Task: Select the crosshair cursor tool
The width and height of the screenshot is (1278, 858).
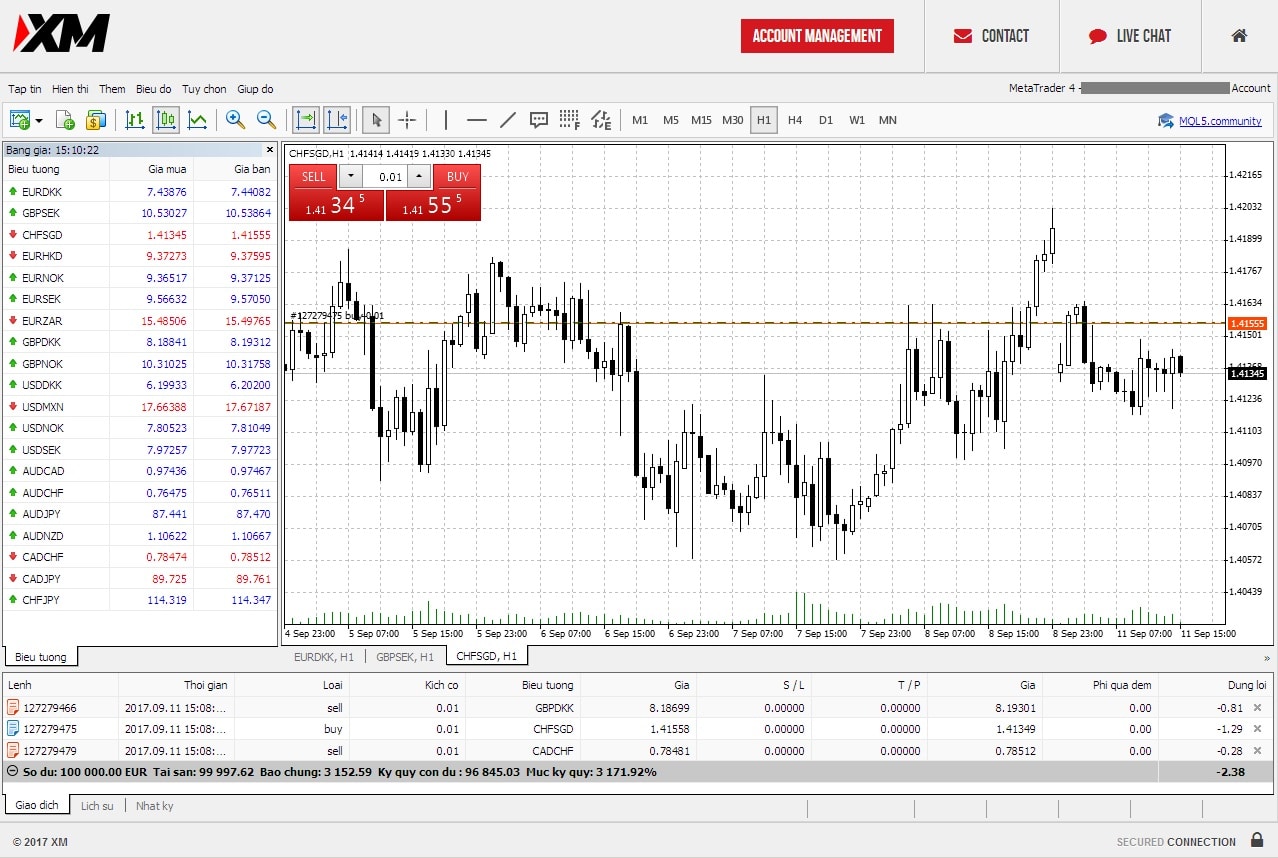Action: [x=407, y=120]
